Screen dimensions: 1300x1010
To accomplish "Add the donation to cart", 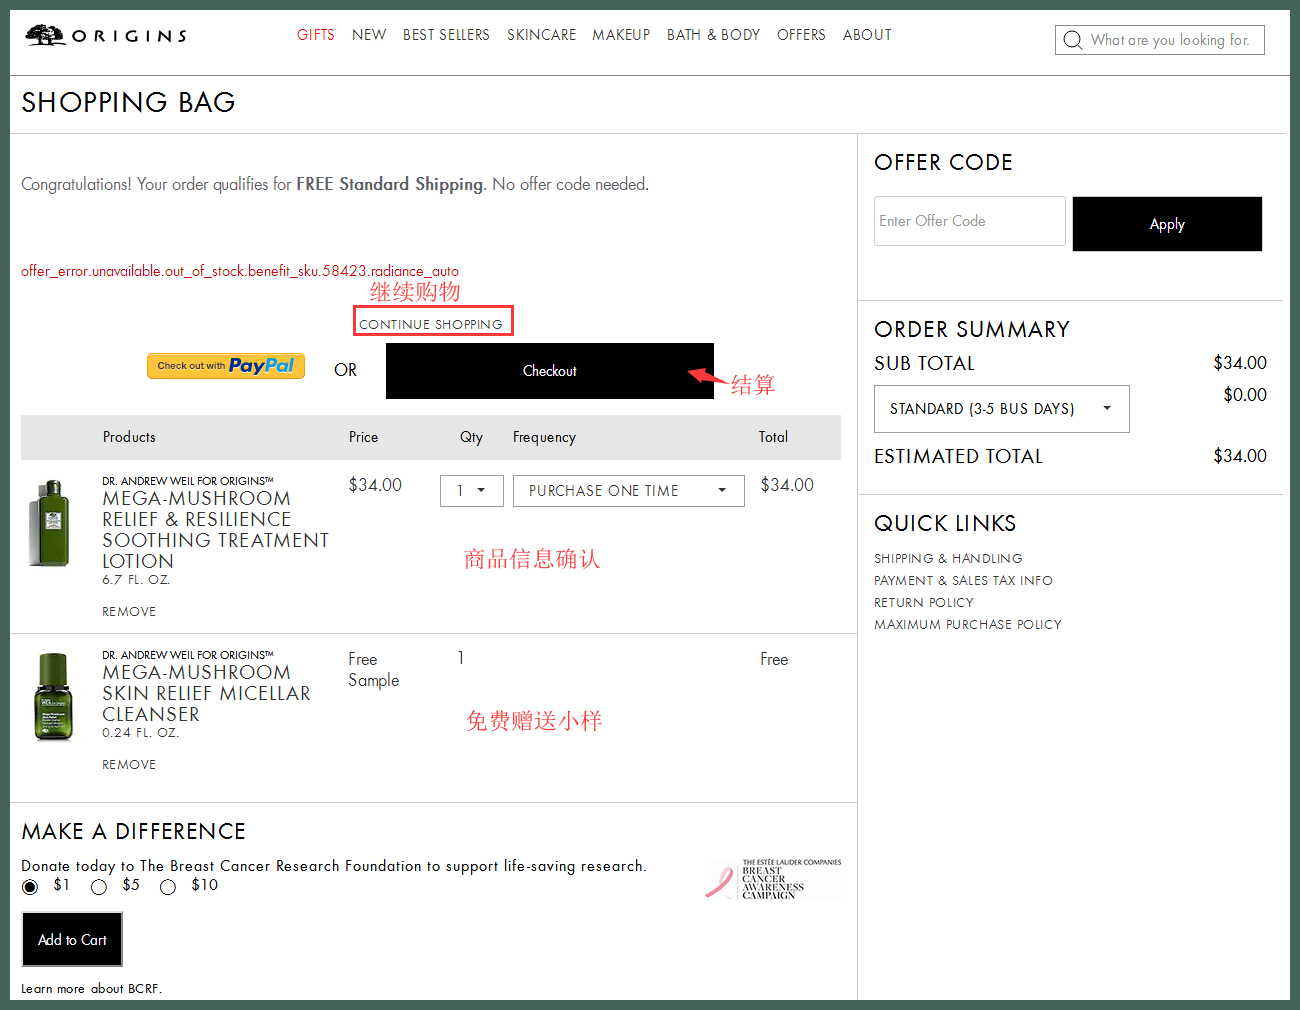I will 72,939.
